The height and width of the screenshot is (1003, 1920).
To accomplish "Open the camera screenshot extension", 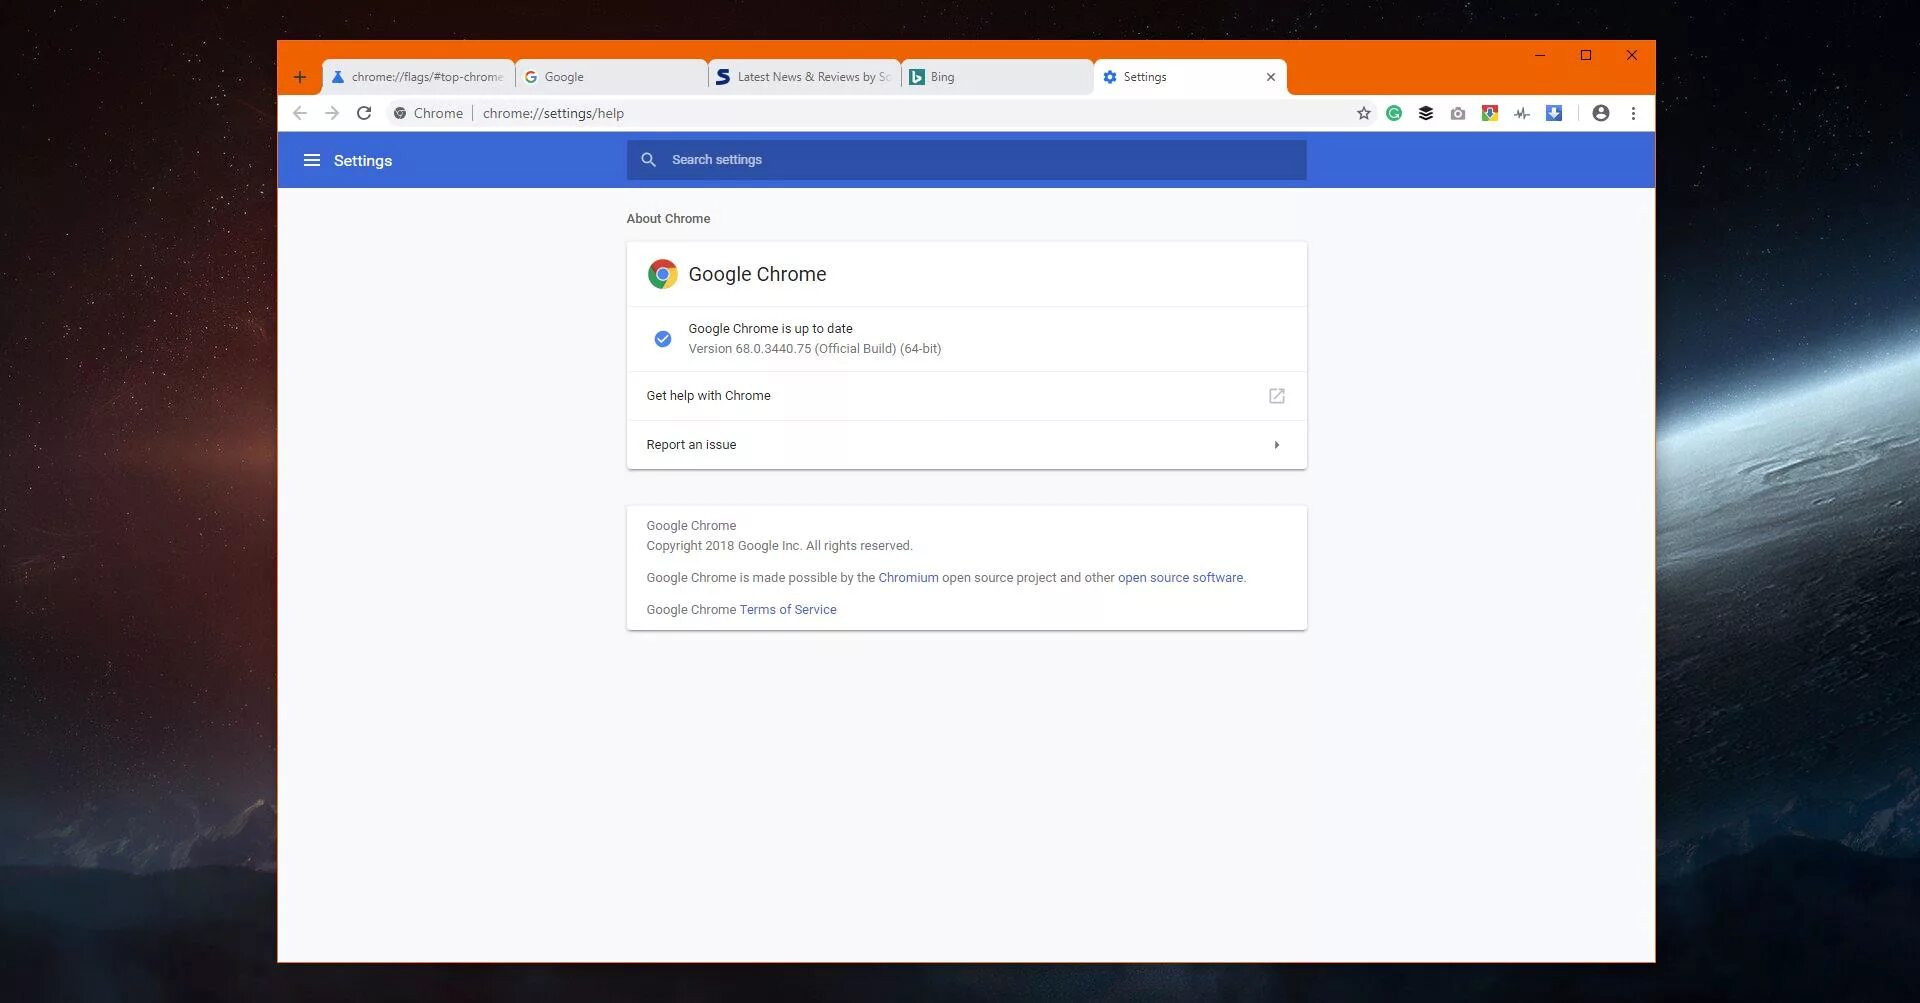I will pos(1458,113).
